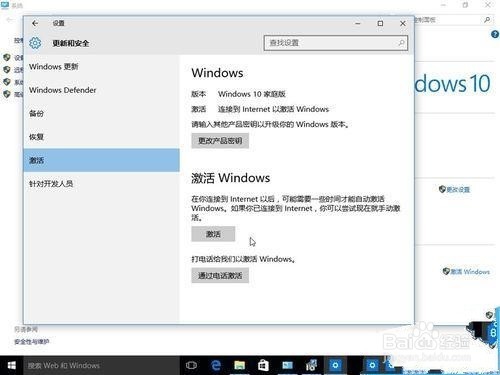Screen dimensions: 500x375
Task: Open Task View on the taskbar
Action: point(191,365)
